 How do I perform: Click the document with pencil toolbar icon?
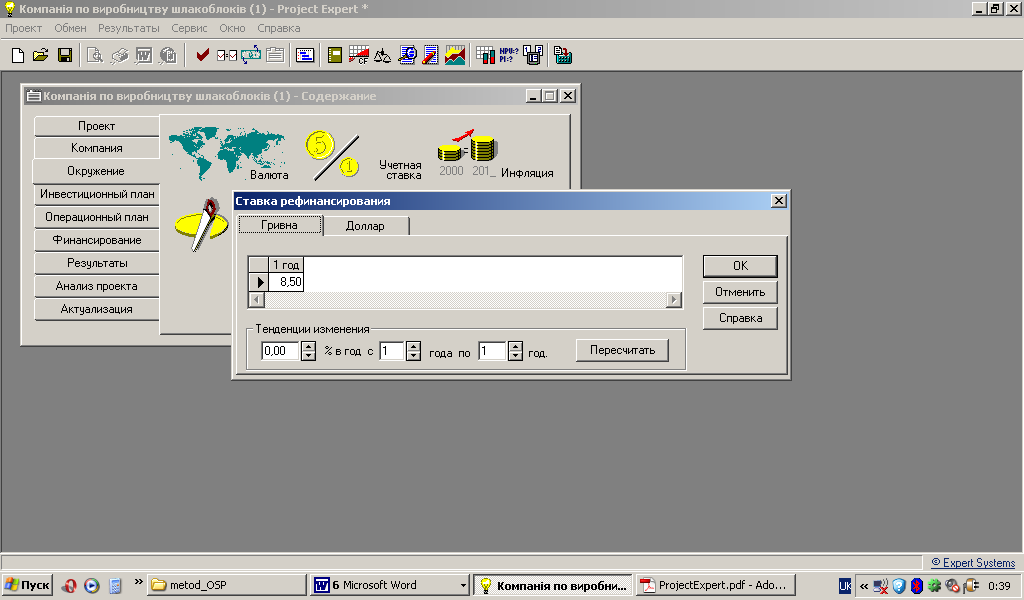[430, 55]
